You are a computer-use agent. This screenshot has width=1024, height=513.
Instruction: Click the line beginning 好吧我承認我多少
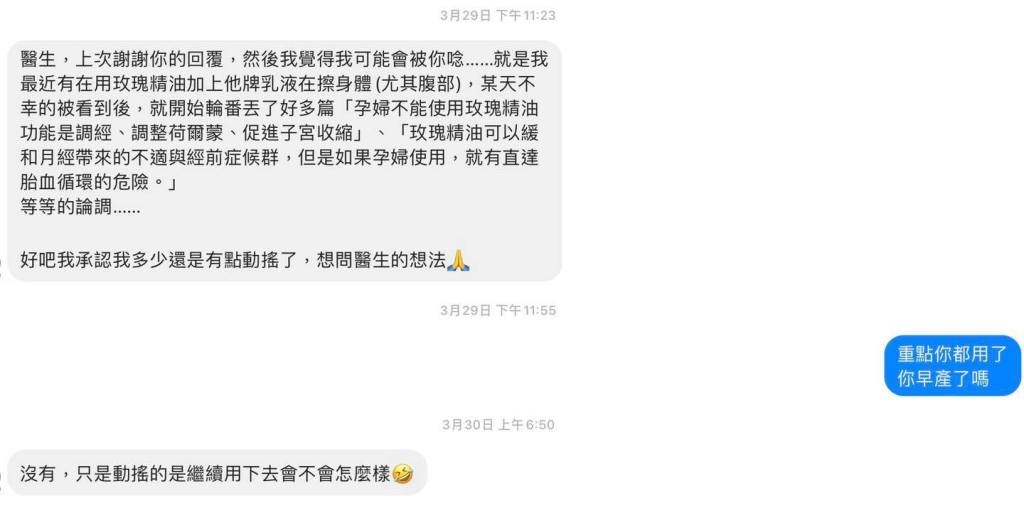(x=245, y=260)
